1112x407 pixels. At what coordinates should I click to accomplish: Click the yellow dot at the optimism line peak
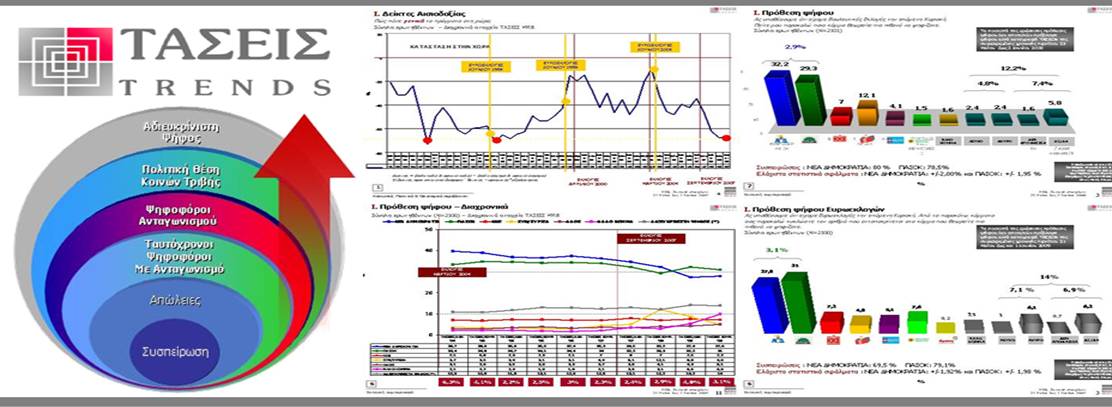(x=653, y=69)
